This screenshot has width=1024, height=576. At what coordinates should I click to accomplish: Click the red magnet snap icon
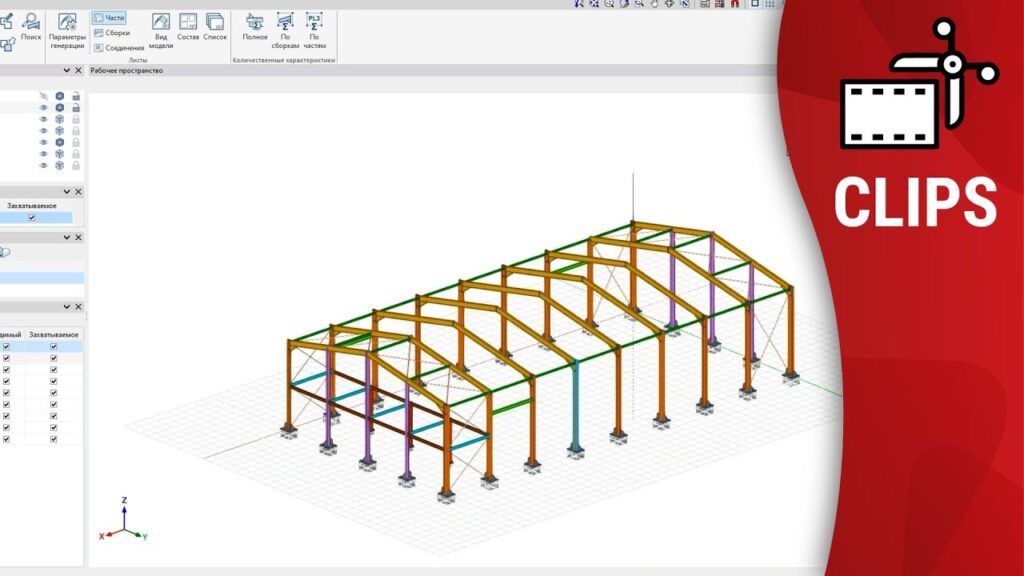733,4
